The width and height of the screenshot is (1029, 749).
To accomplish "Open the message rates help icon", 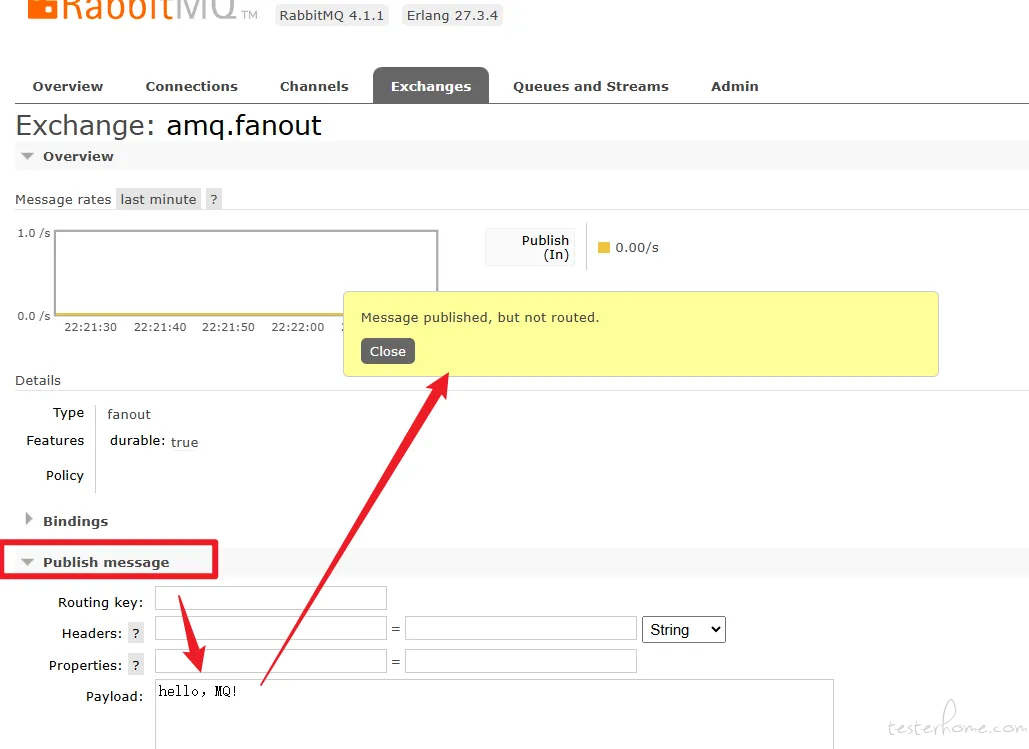I will coord(213,199).
